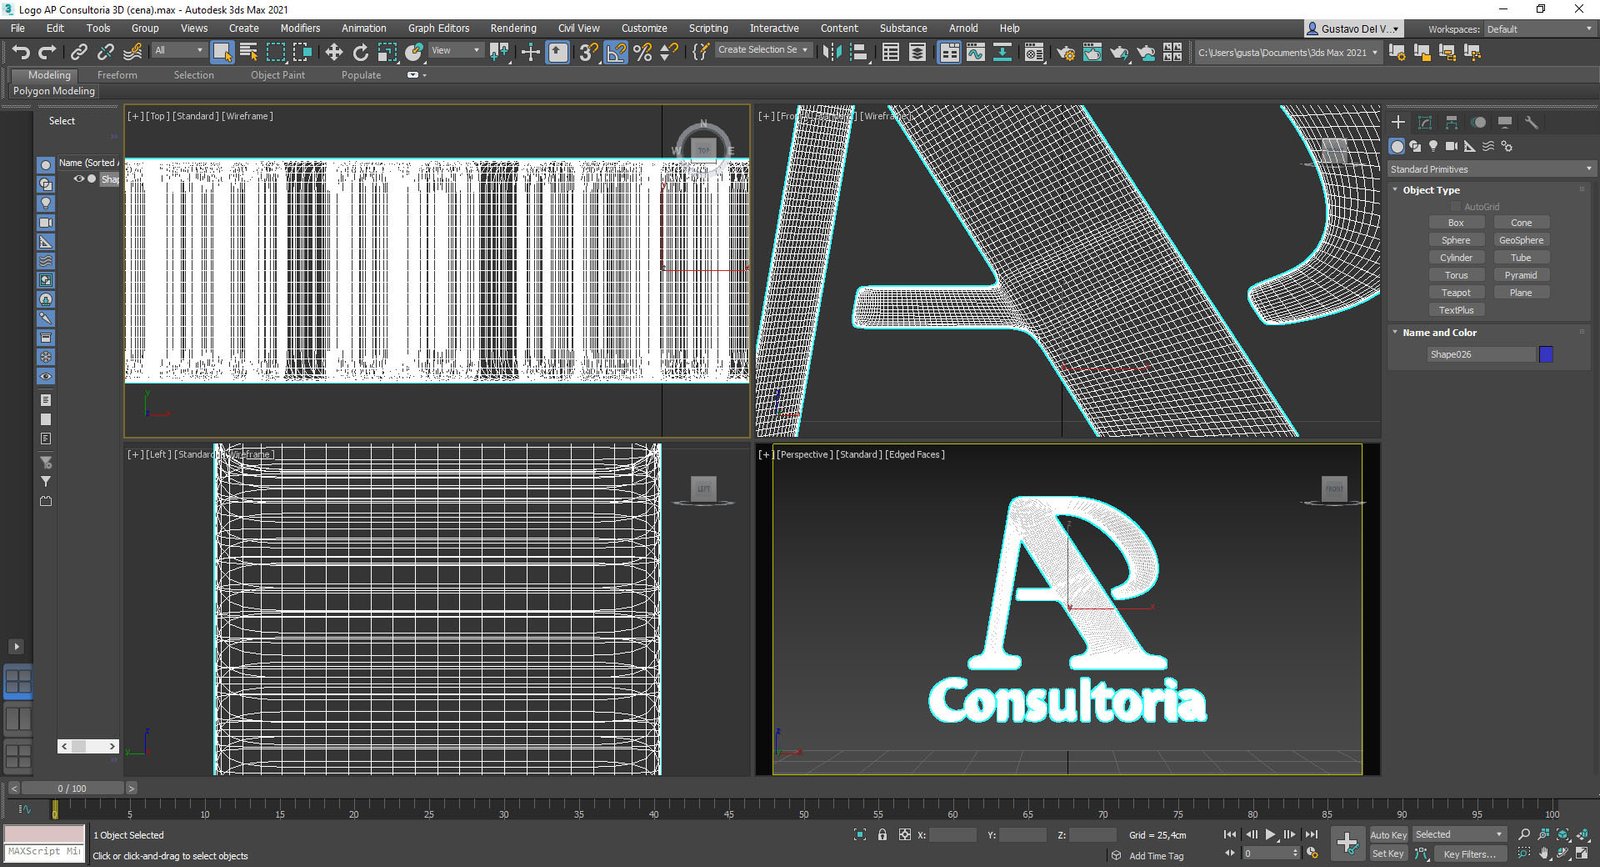Toggle Angle Snap

click(x=616, y=52)
